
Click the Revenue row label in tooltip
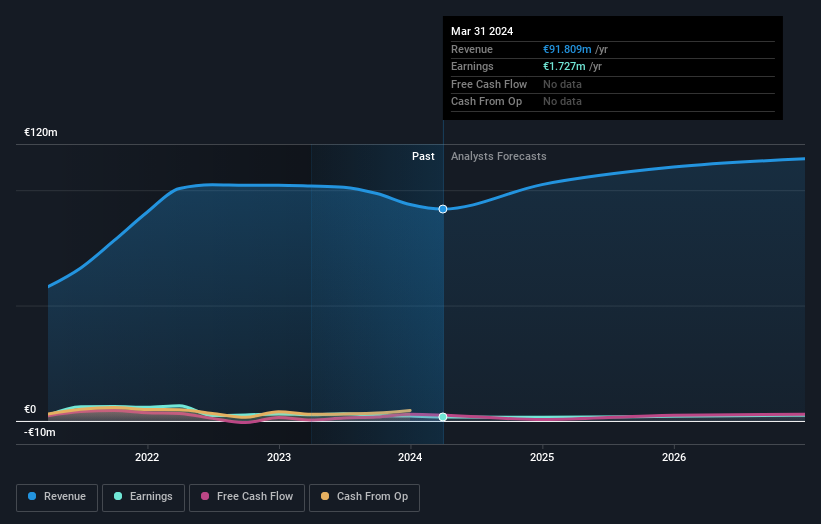472,49
